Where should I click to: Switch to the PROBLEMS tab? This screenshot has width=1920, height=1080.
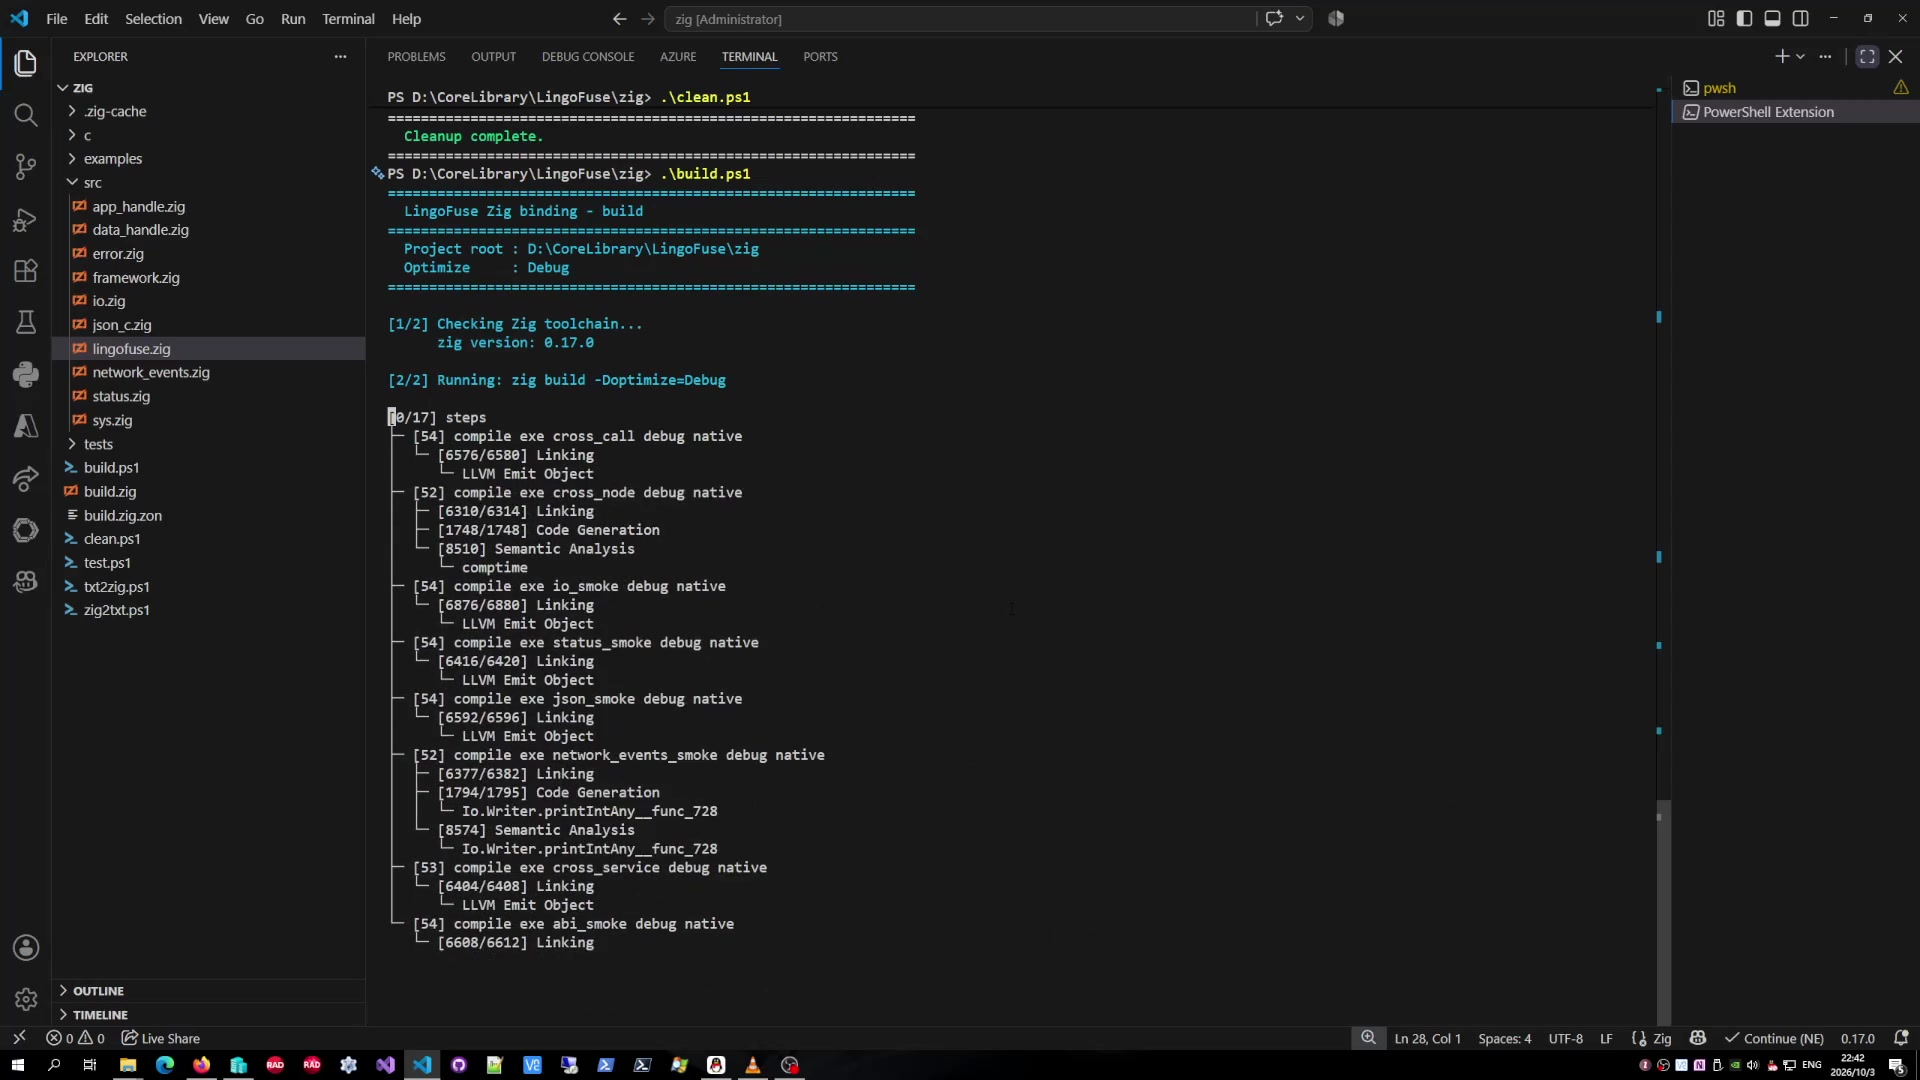[416, 57]
